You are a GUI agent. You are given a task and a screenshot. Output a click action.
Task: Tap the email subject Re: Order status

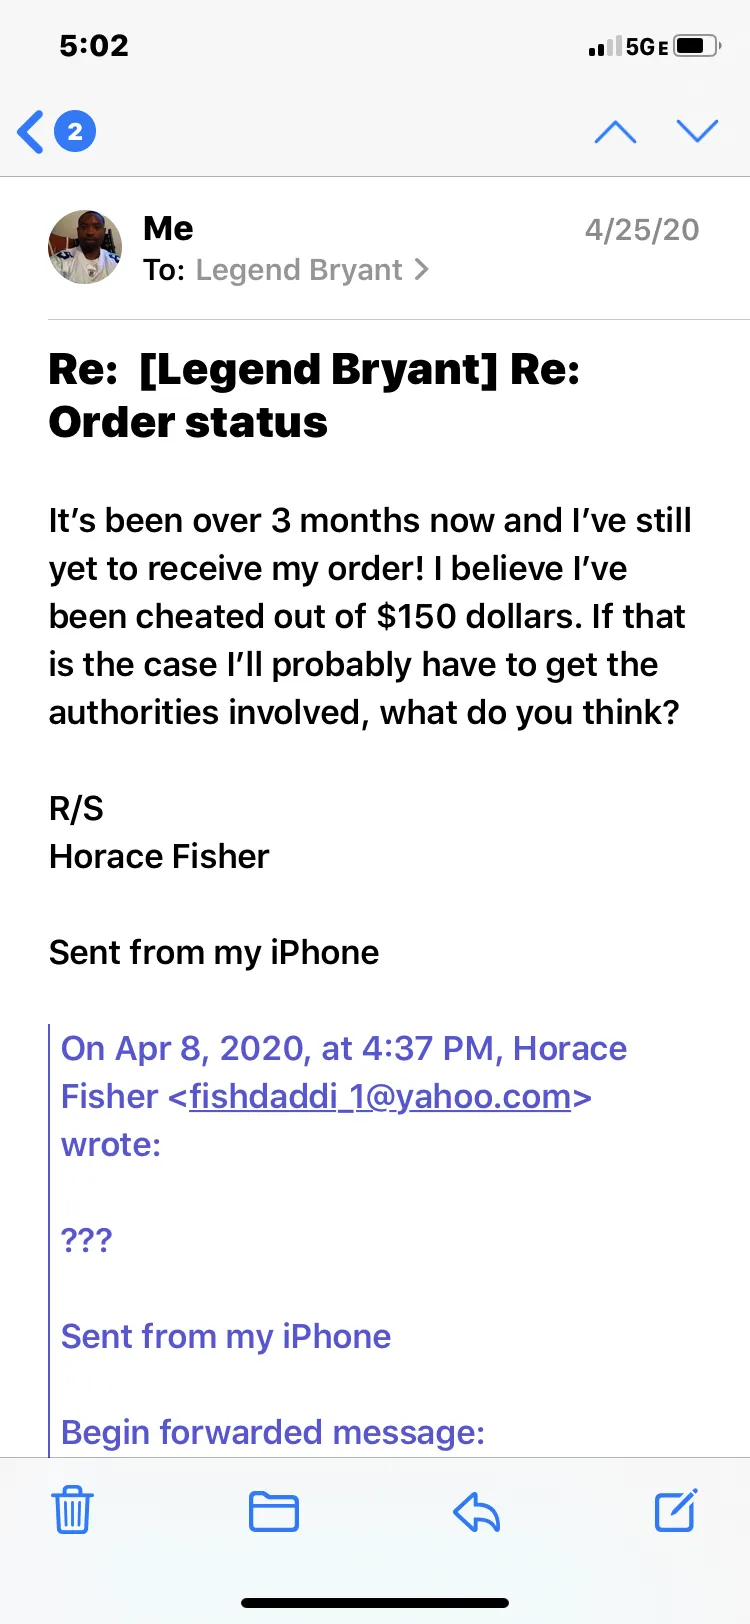coord(314,396)
